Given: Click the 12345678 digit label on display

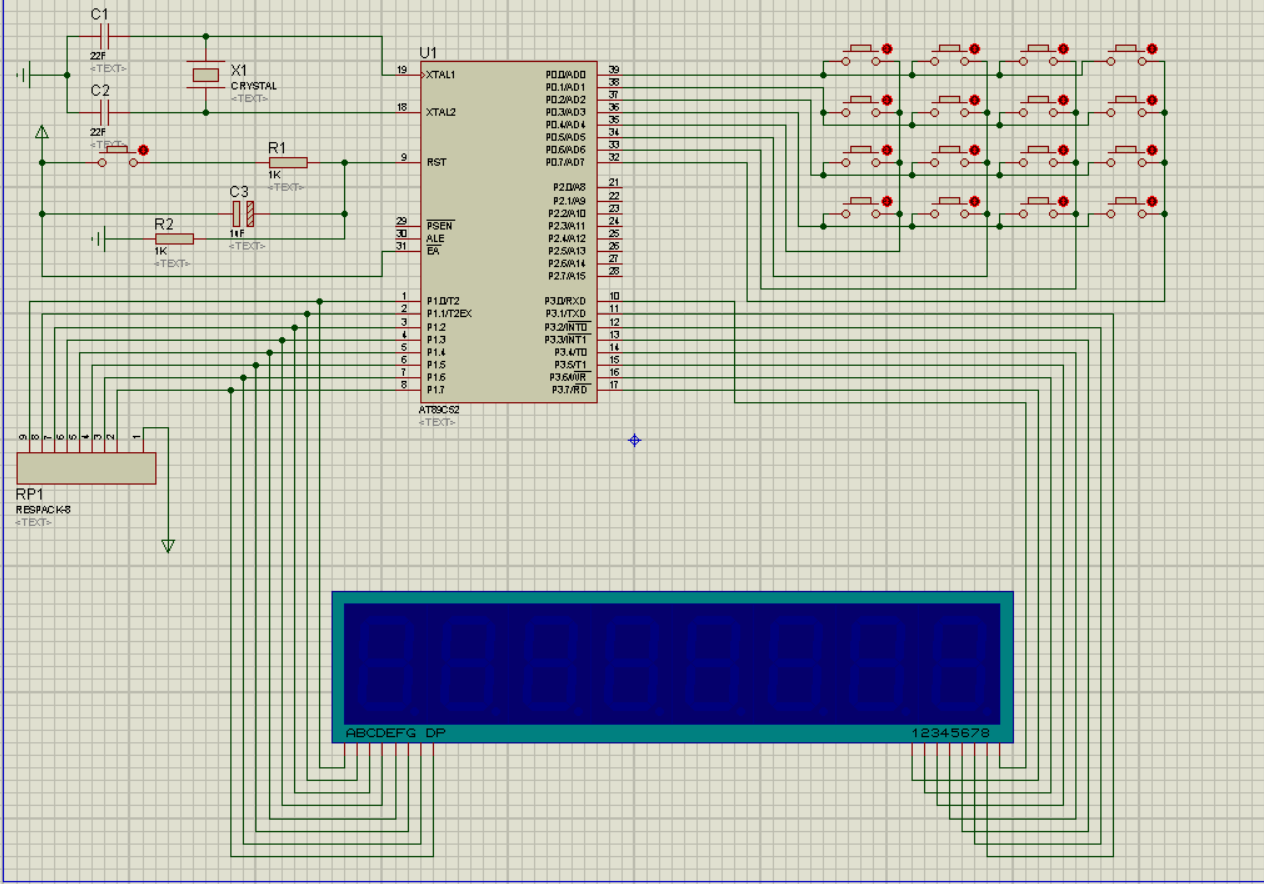Looking at the screenshot, I should (x=950, y=733).
